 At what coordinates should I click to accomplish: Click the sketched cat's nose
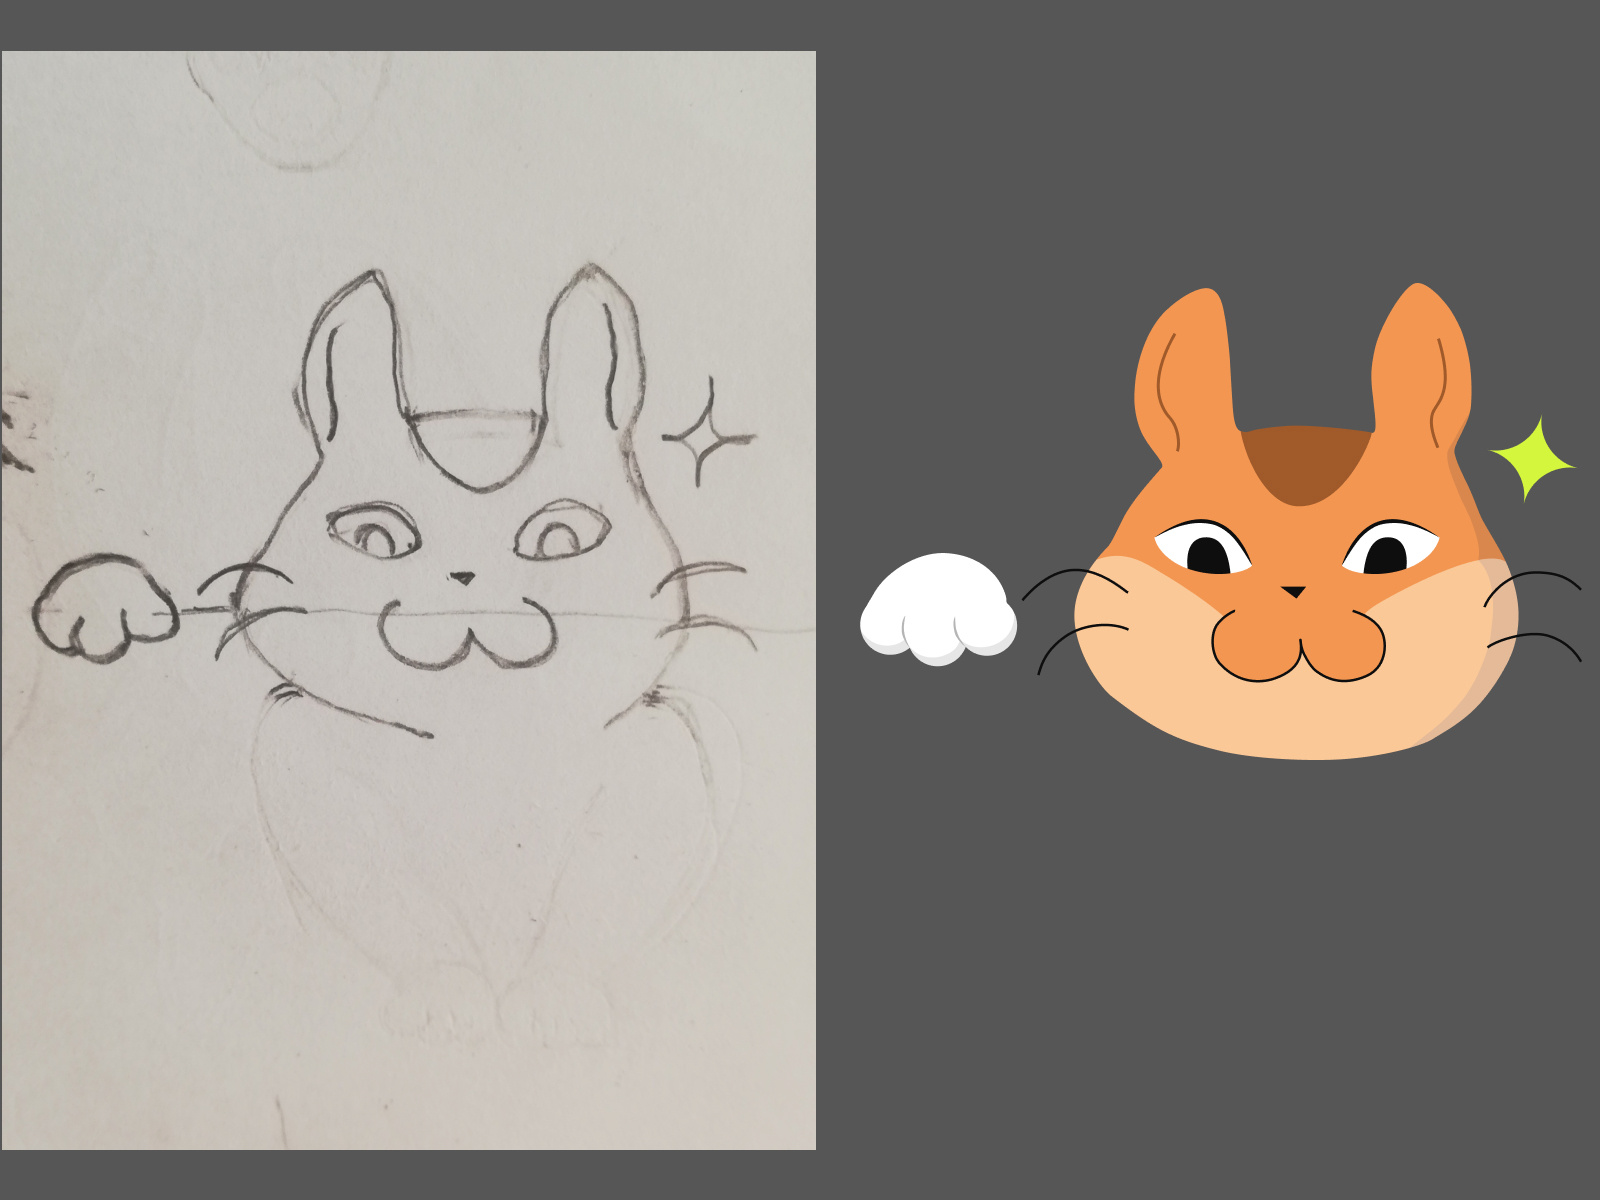[x=463, y=578]
